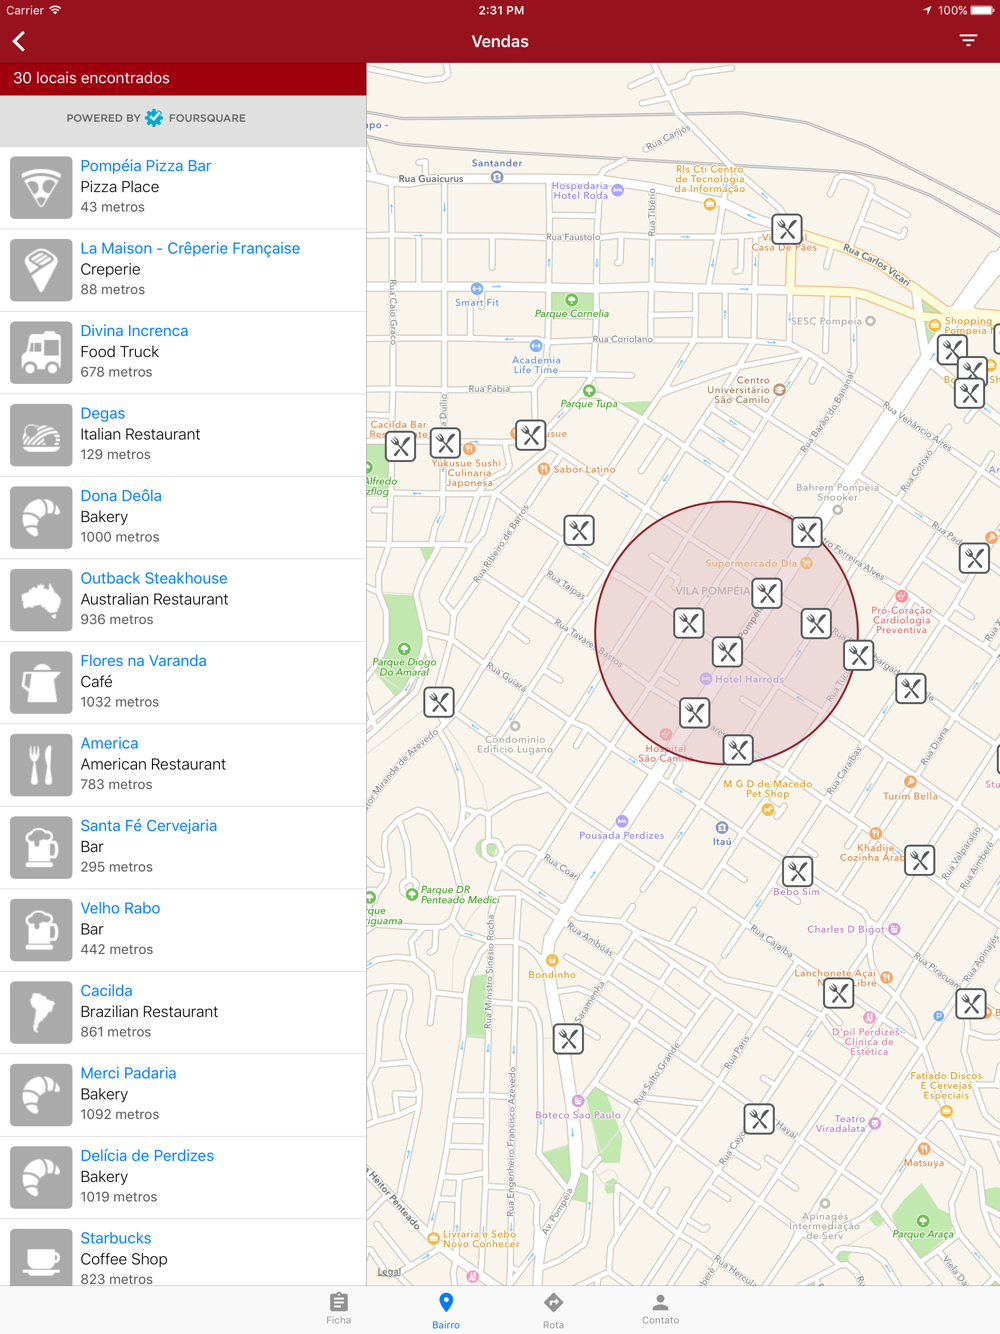Select restaurant pin near Boteco São Paulo
The width and height of the screenshot is (1000, 1334).
pos(568,1039)
